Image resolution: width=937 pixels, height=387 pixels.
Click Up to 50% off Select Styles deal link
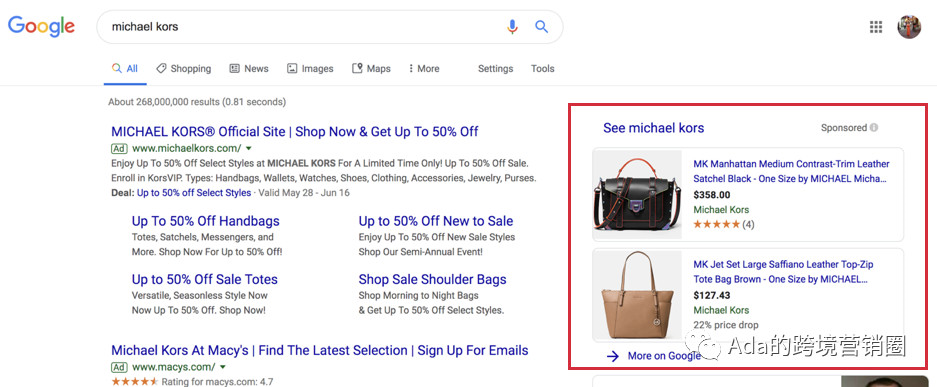pyautogui.click(x=194, y=193)
